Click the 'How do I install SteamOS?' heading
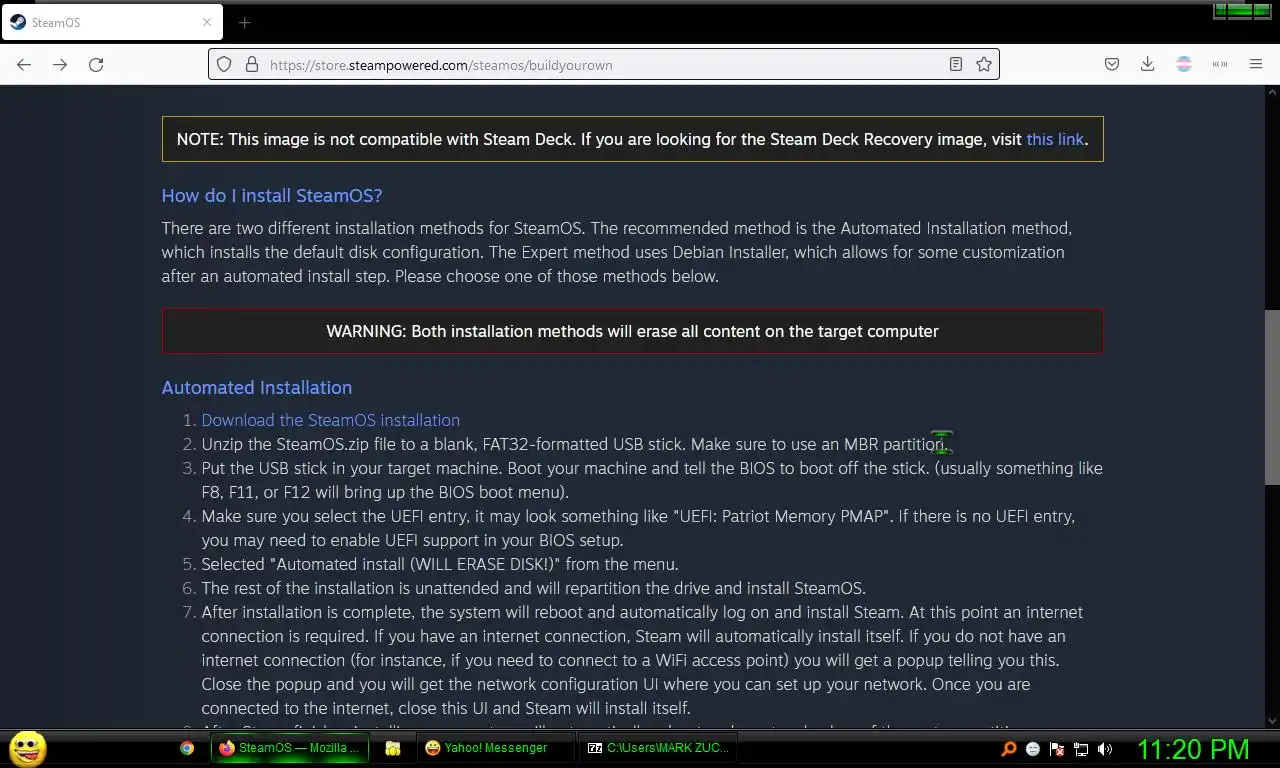Image resolution: width=1280 pixels, height=768 pixels. (x=272, y=195)
